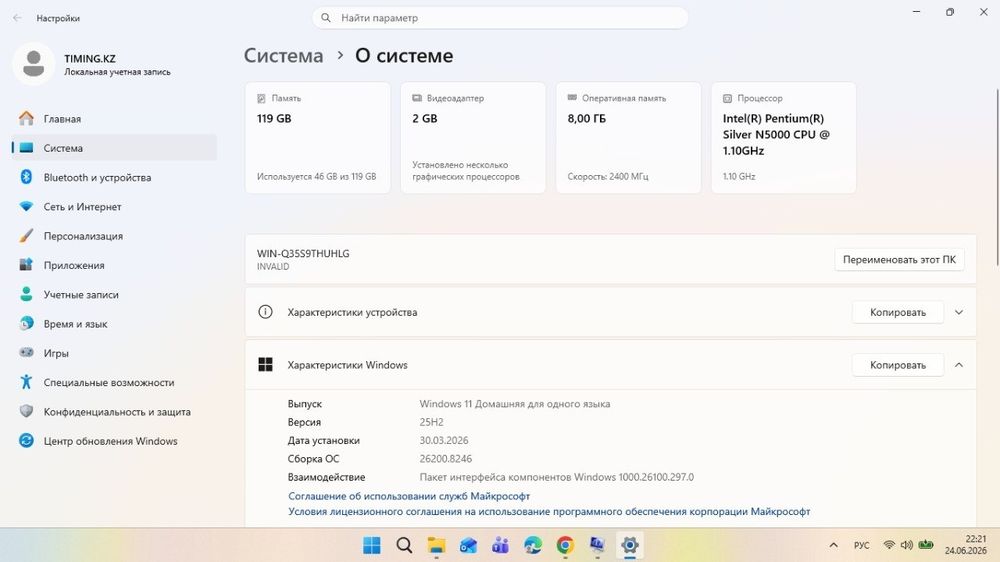The height and width of the screenshot is (562, 1000).
Task: Click the Память 119 GB card
Action: pyautogui.click(x=318, y=138)
